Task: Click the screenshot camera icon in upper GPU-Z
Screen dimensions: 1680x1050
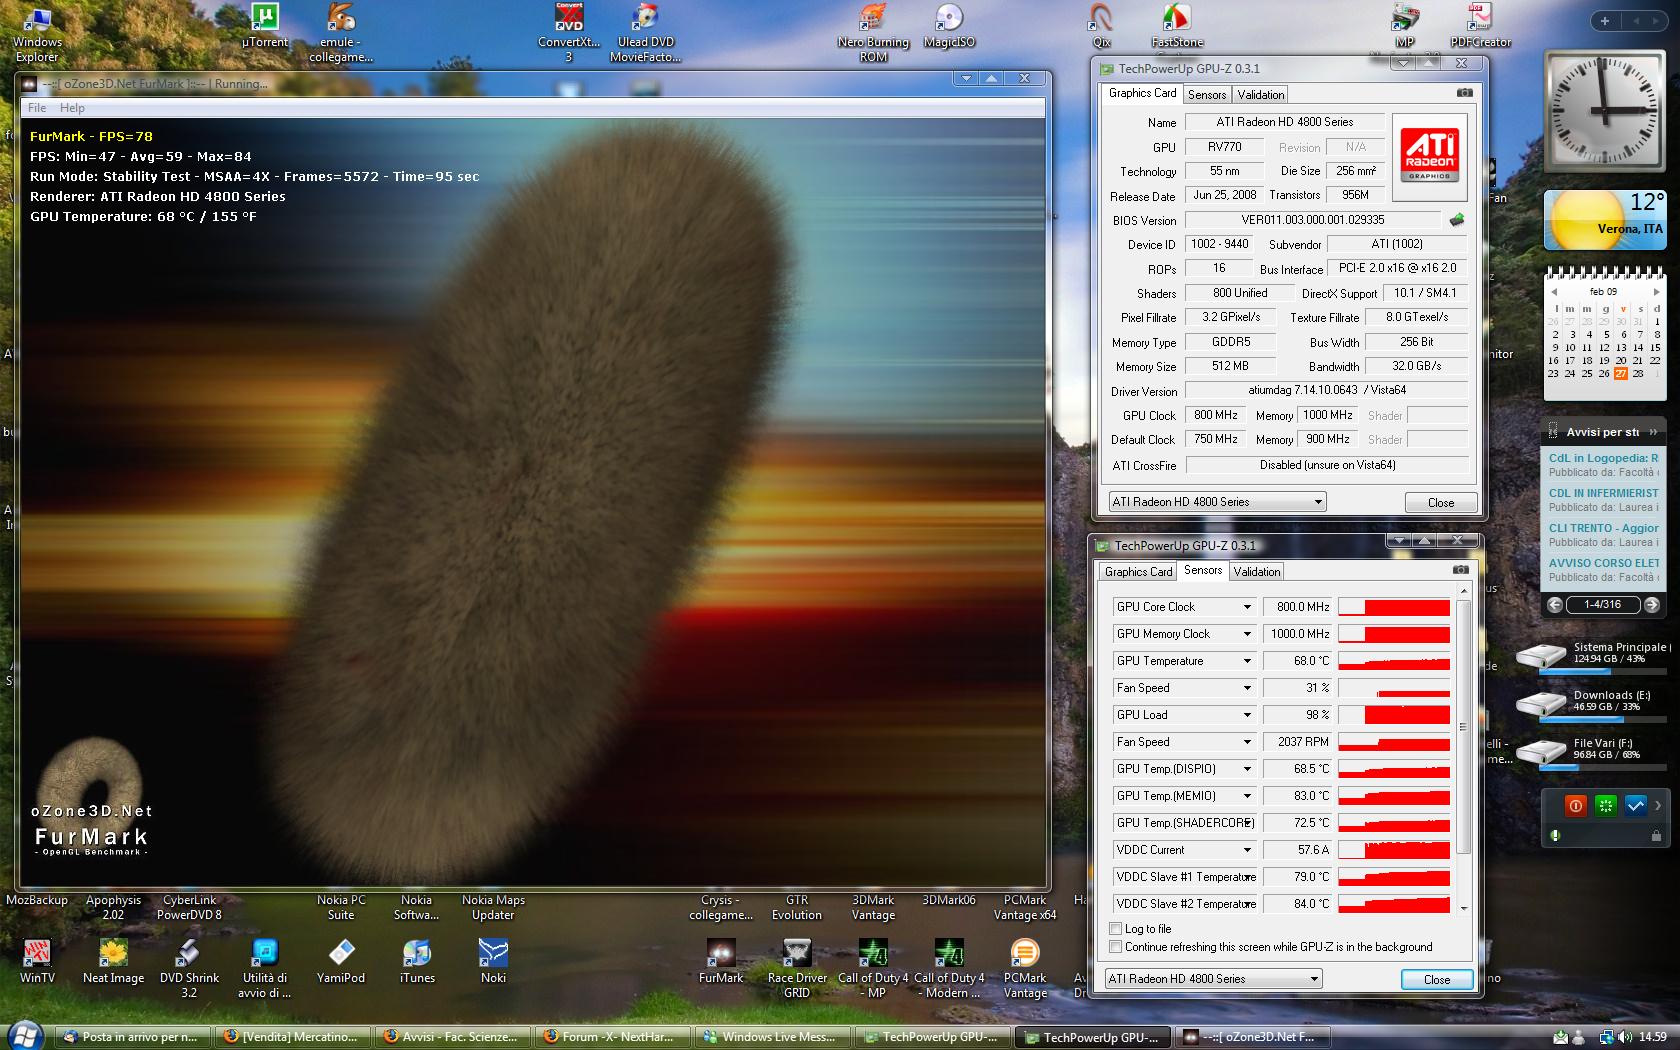Action: coord(1464,93)
